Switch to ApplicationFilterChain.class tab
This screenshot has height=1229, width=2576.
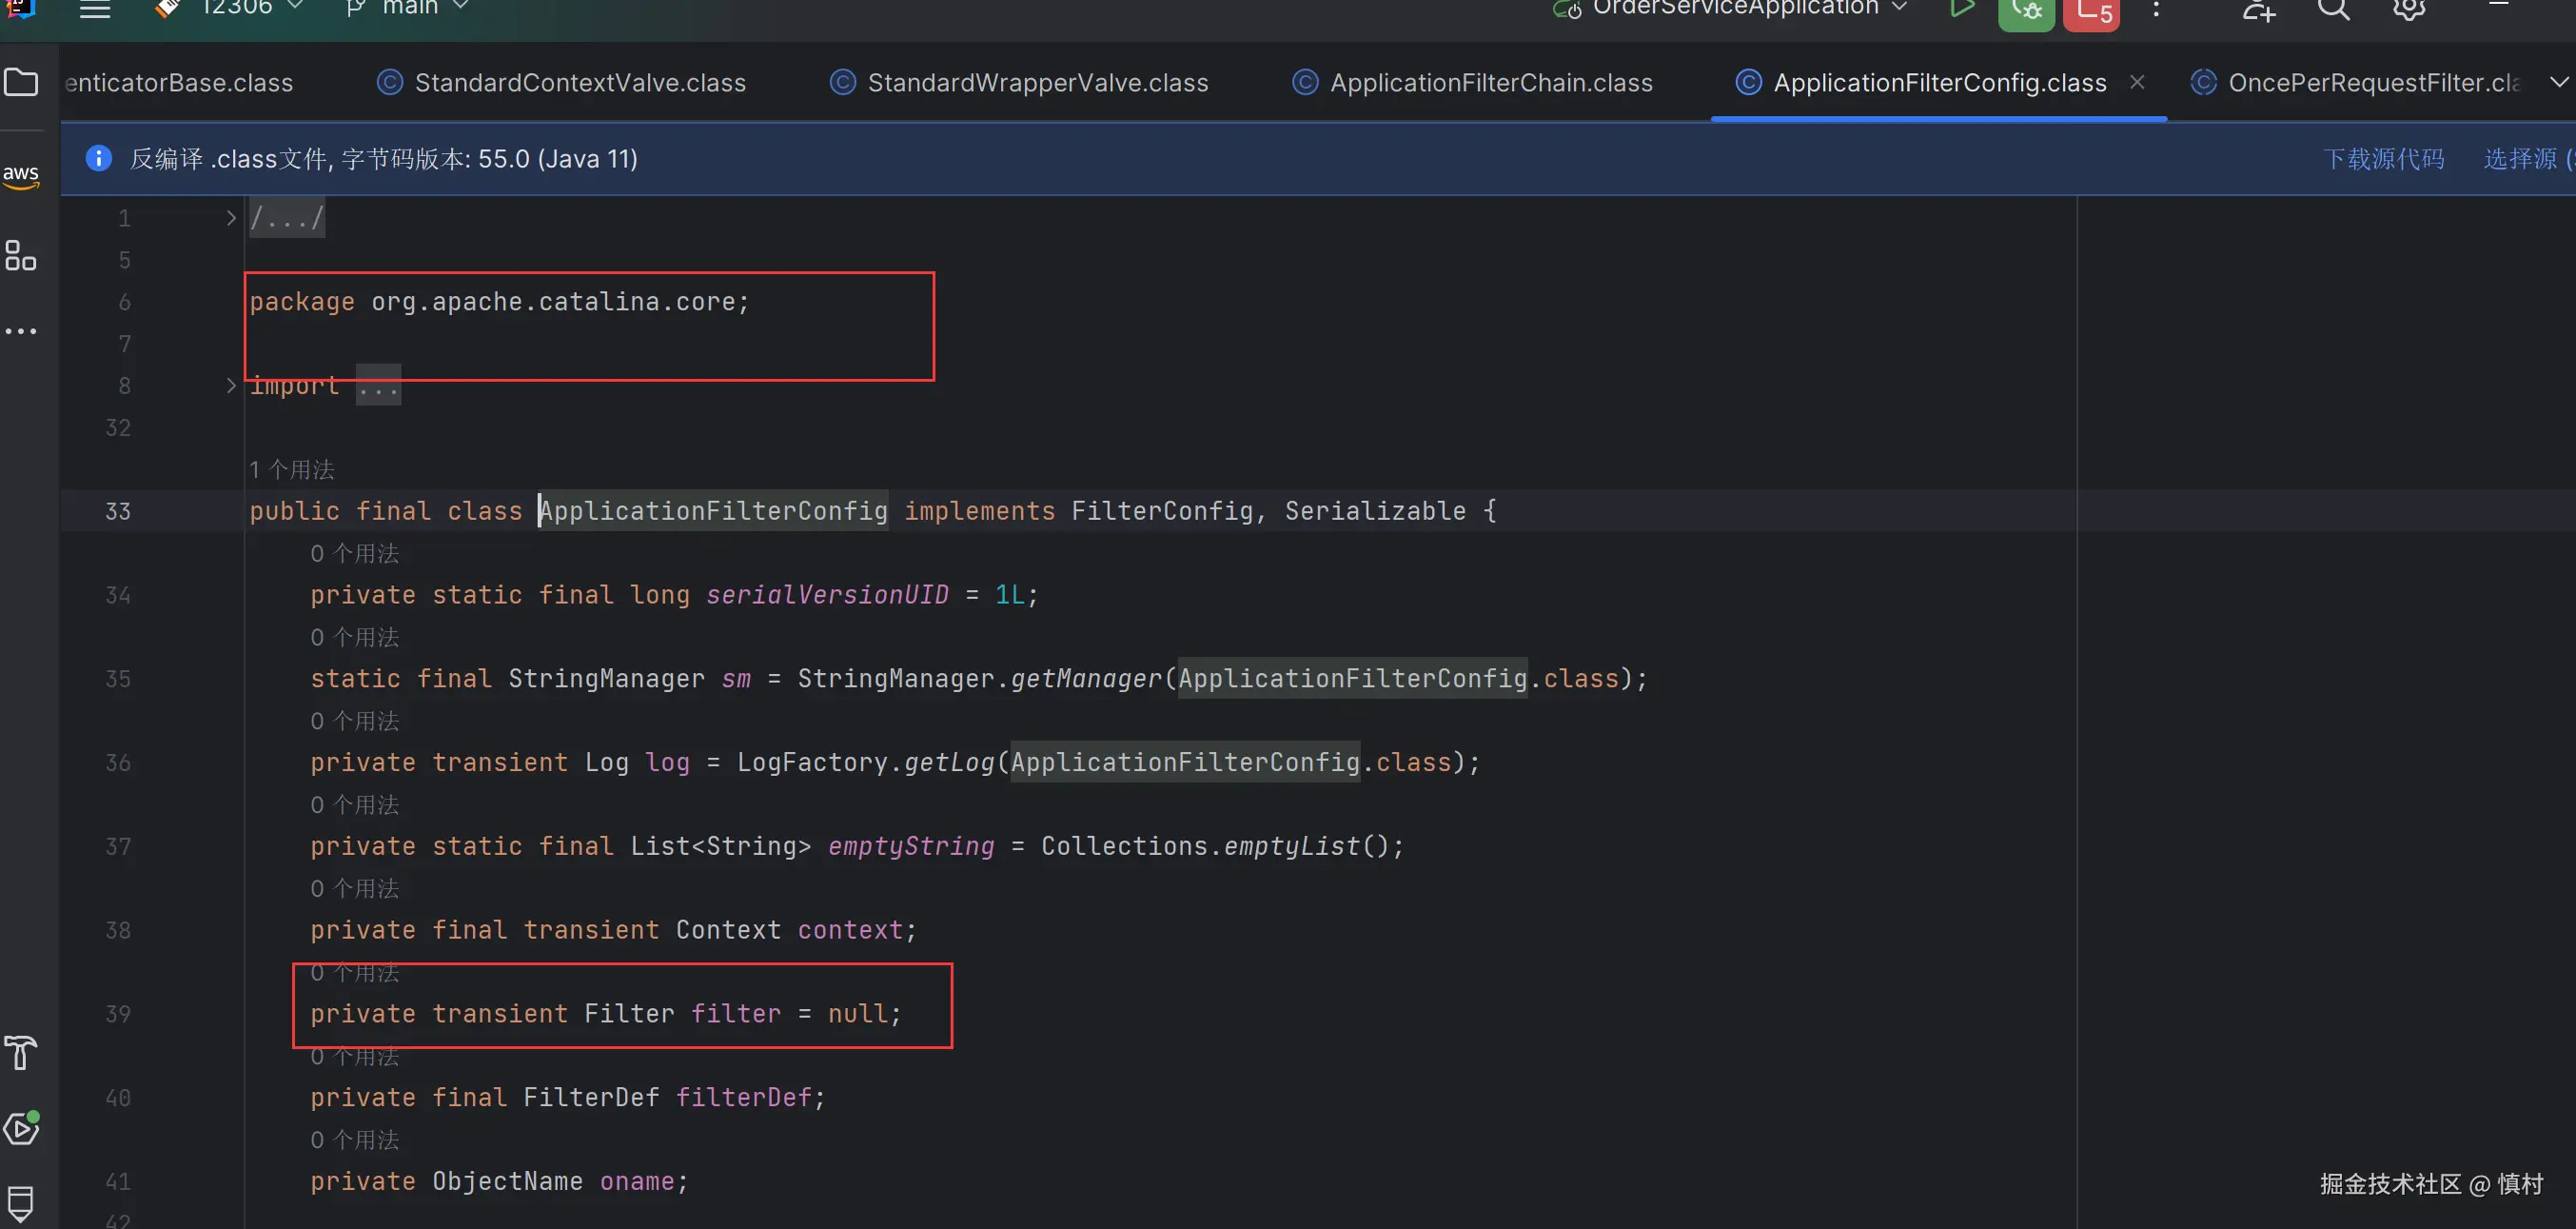pos(1490,83)
